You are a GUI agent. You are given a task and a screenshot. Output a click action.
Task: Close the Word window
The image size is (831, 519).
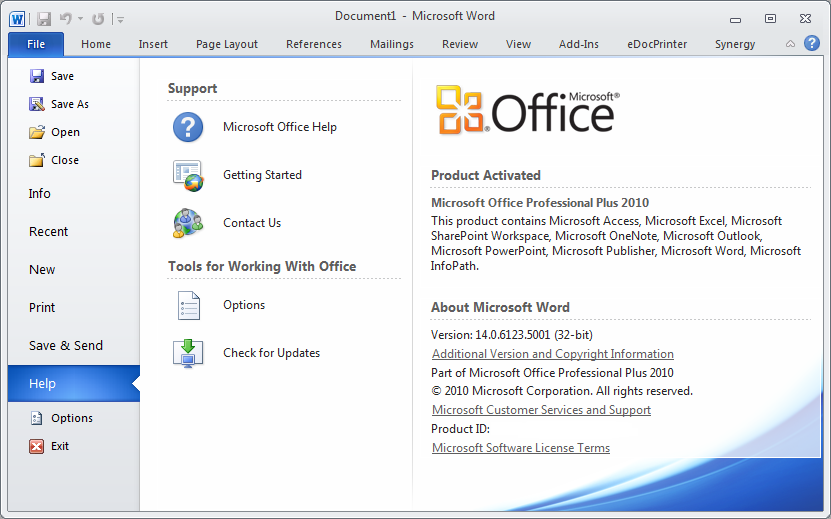[805, 19]
